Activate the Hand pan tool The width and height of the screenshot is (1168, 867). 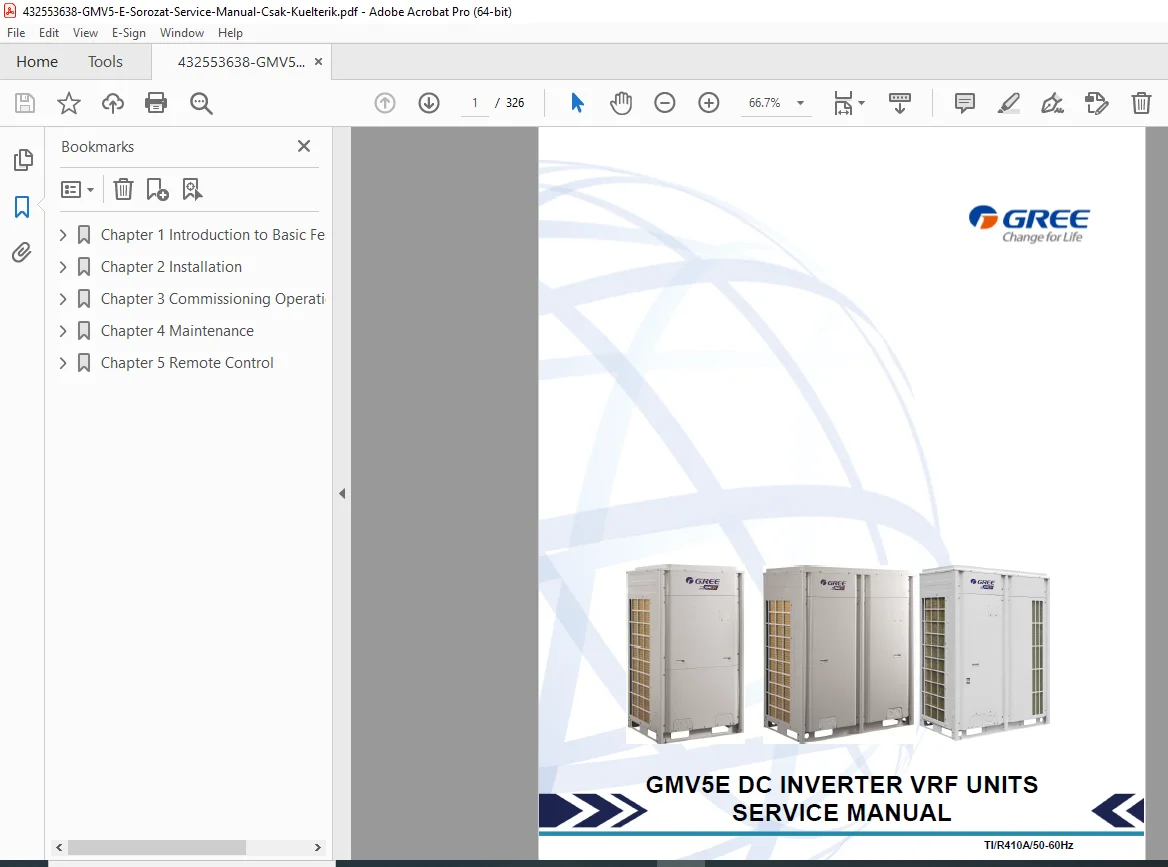[620, 103]
